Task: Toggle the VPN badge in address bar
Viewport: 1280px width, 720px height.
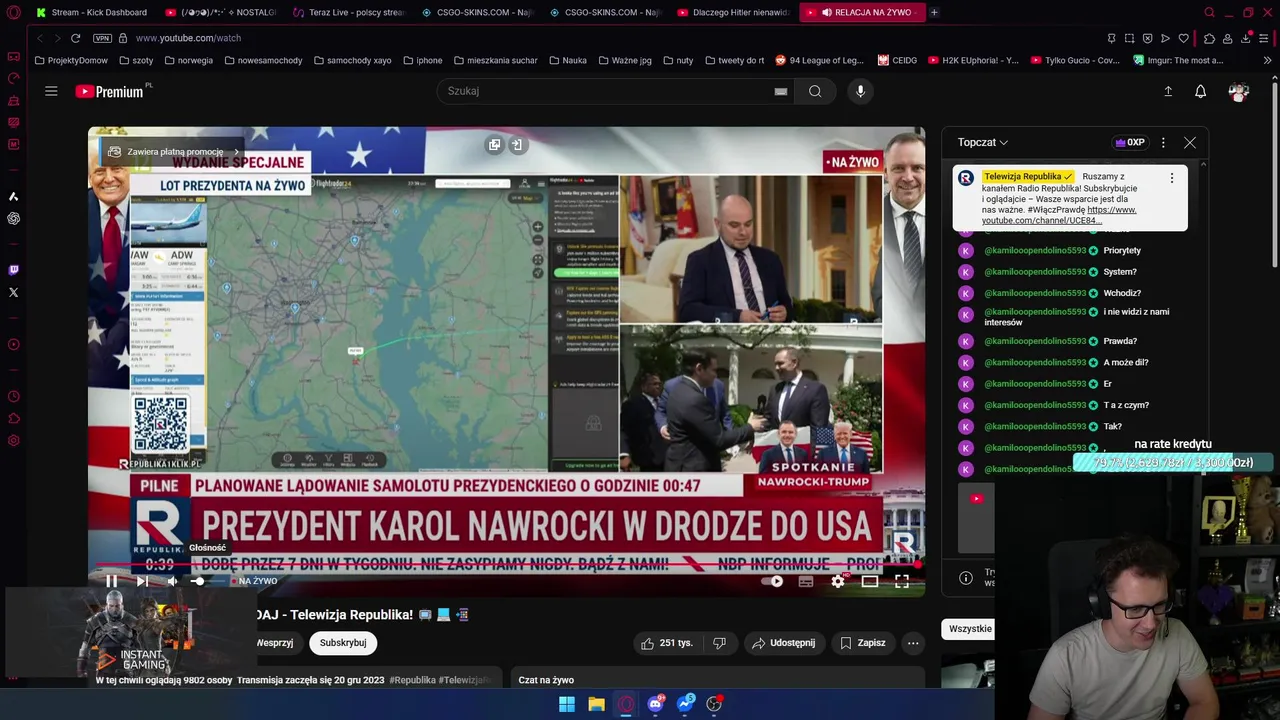Action: pos(102,38)
